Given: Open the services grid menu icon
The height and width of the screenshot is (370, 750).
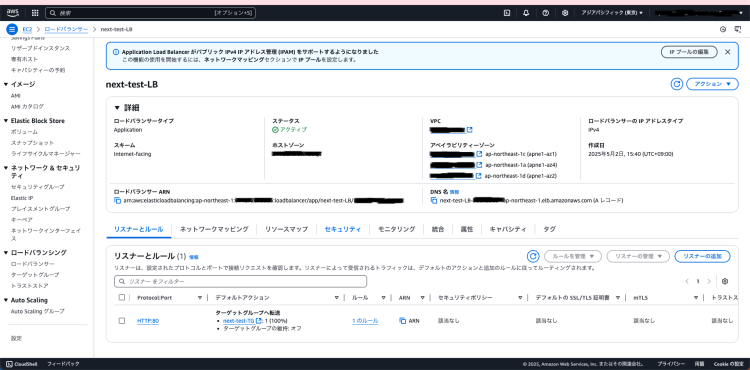Looking at the screenshot, I should [x=35, y=13].
